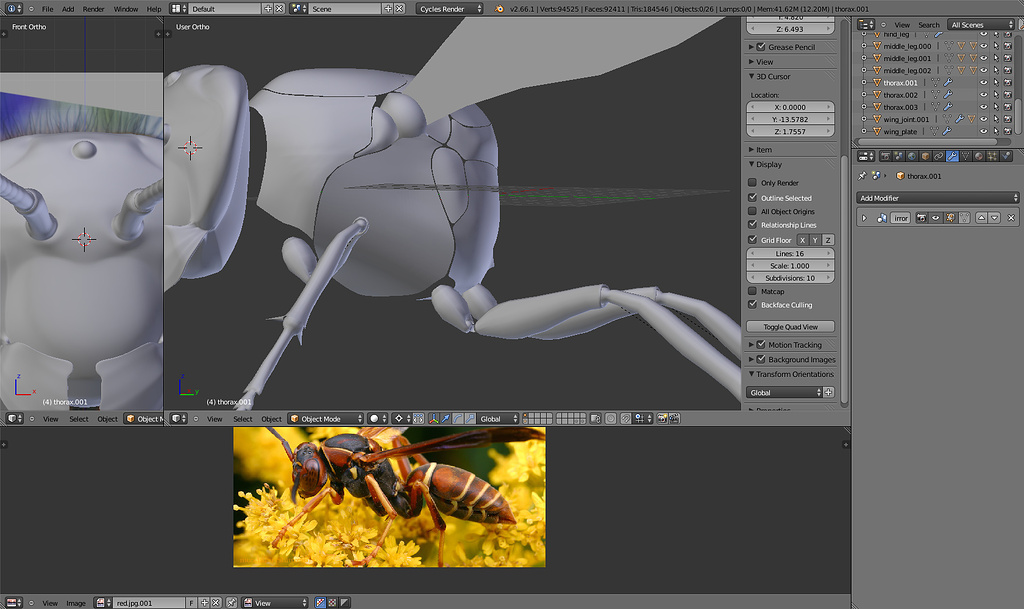Toggle Mirror modifier edit mode display
This screenshot has width=1024, height=609.
tap(951, 218)
